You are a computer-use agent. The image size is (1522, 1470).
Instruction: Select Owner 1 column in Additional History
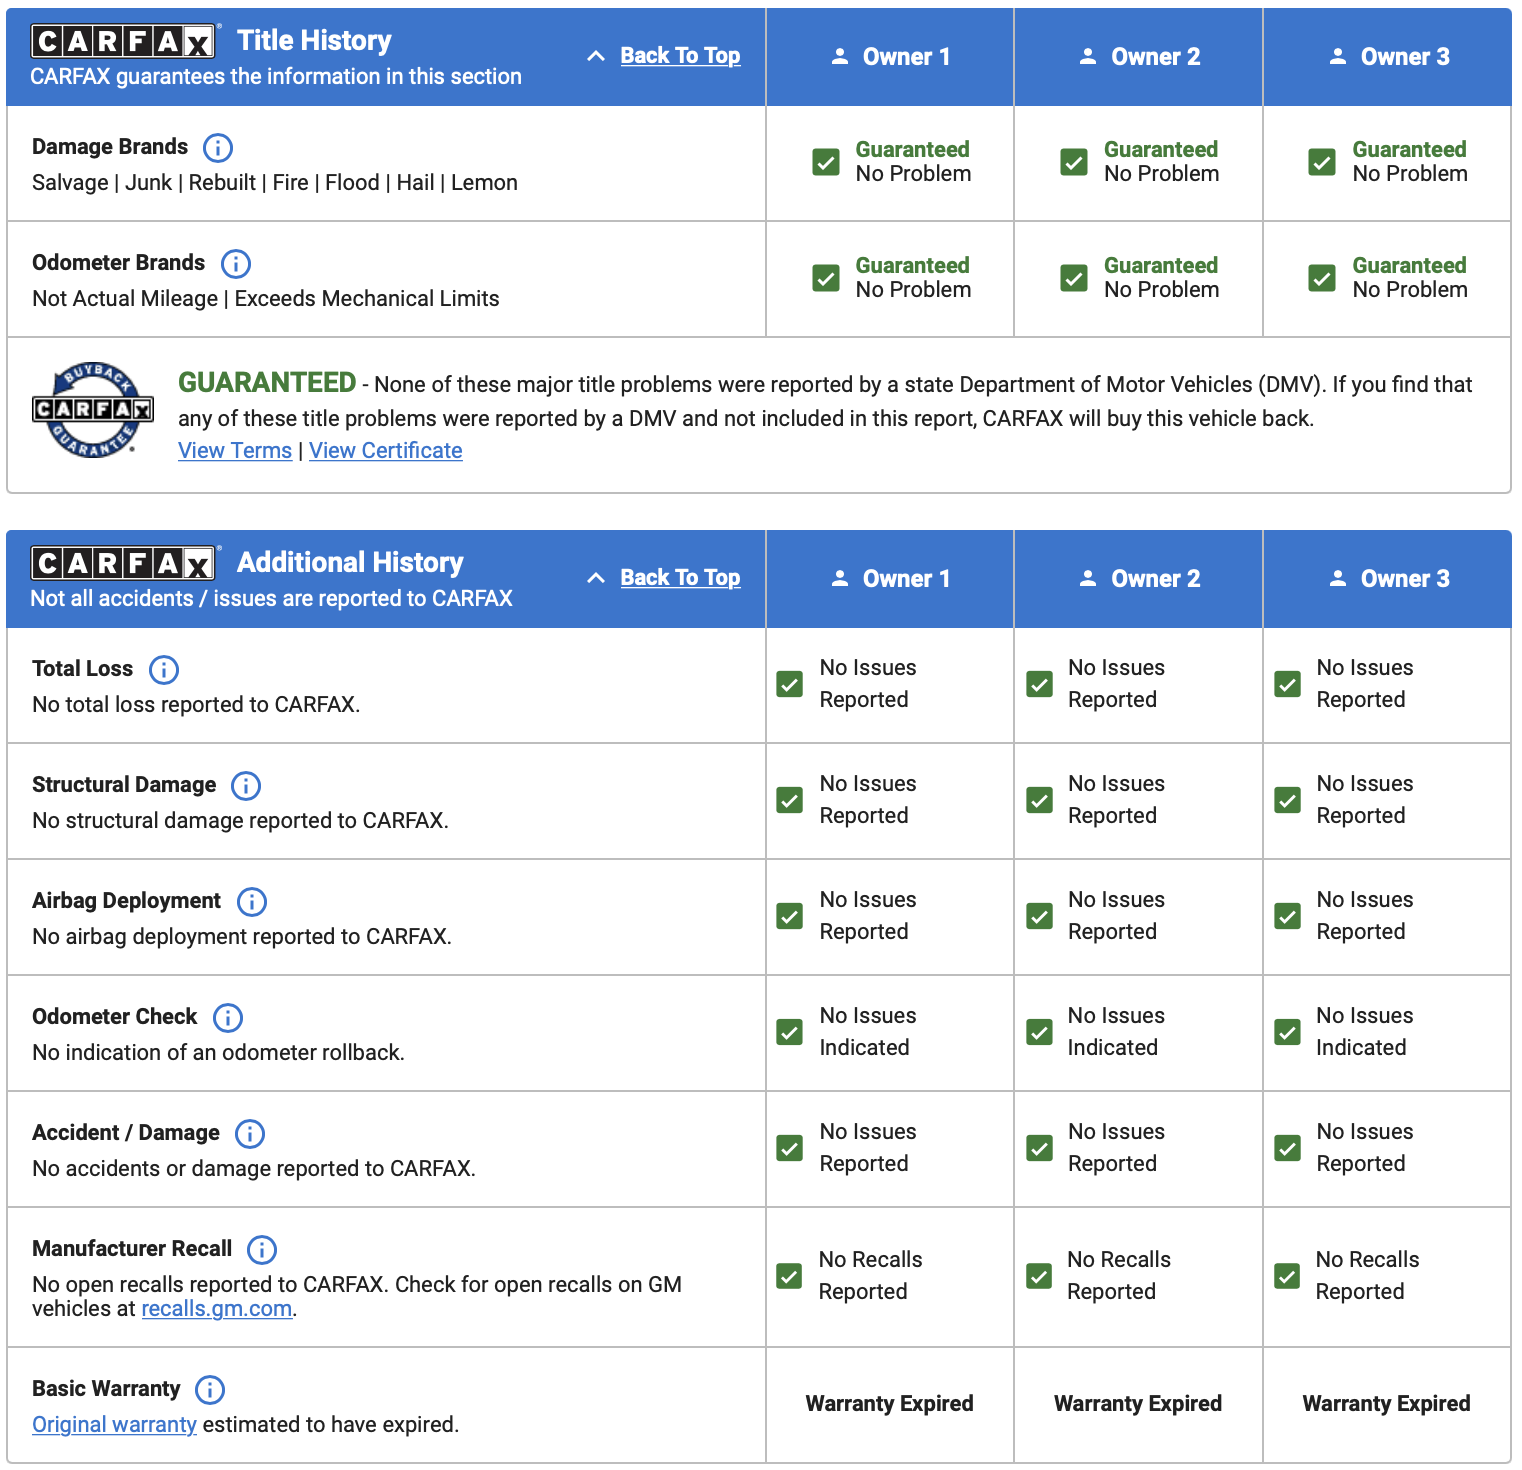890,579
